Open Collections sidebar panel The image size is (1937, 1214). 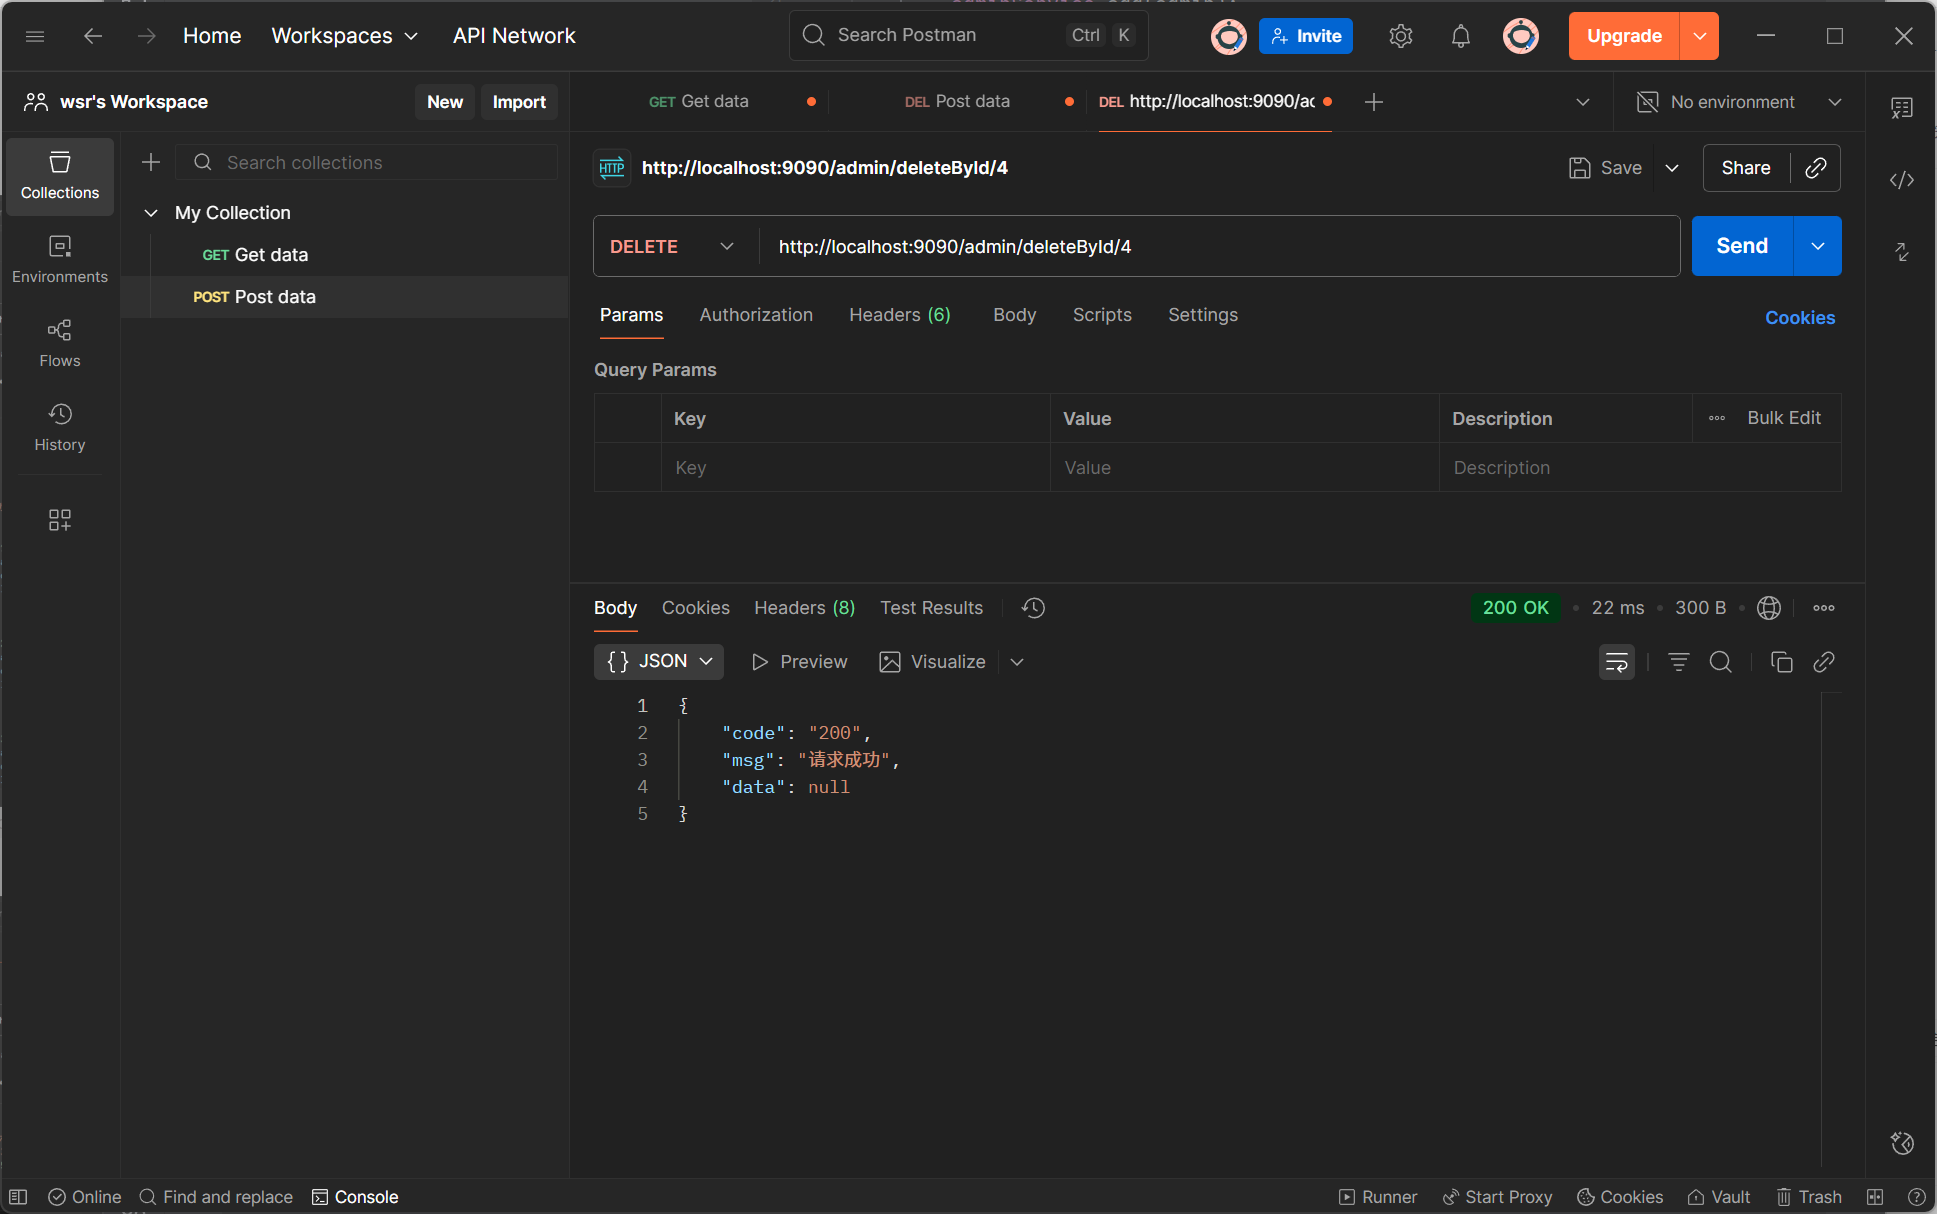(x=60, y=177)
